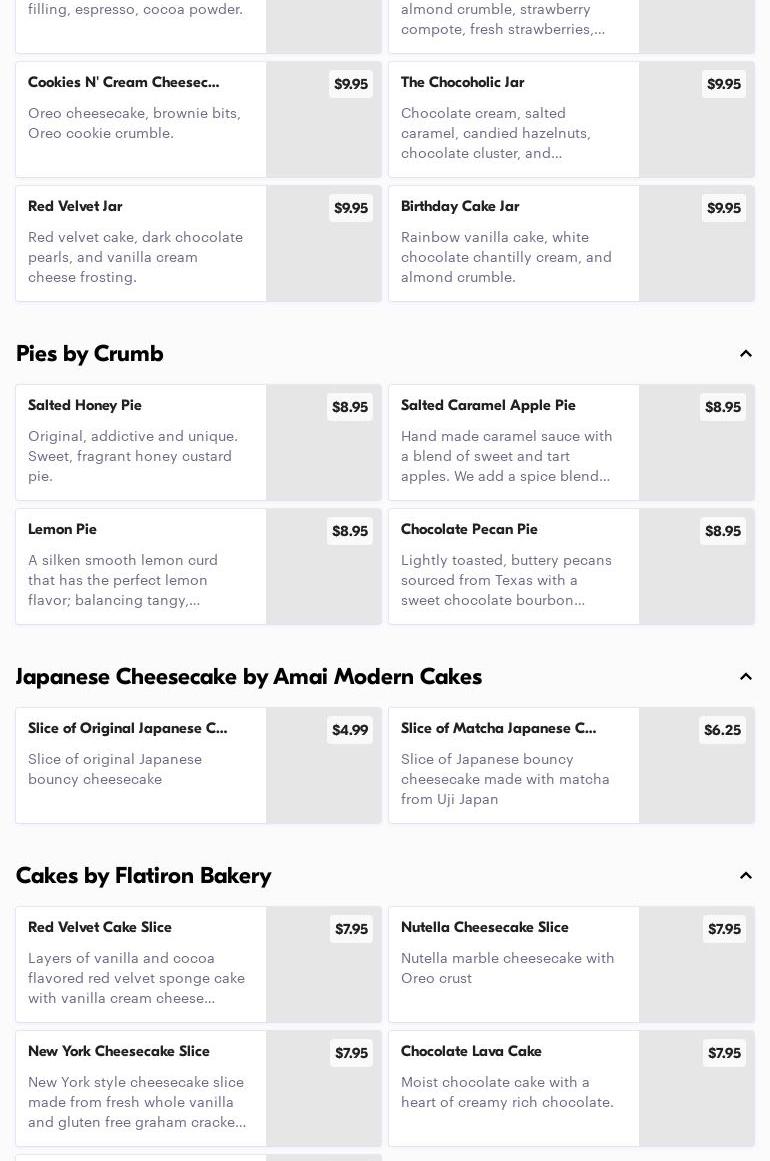Click the Cakes by Flatiron Bakery heading
770x1161 pixels.
point(144,876)
